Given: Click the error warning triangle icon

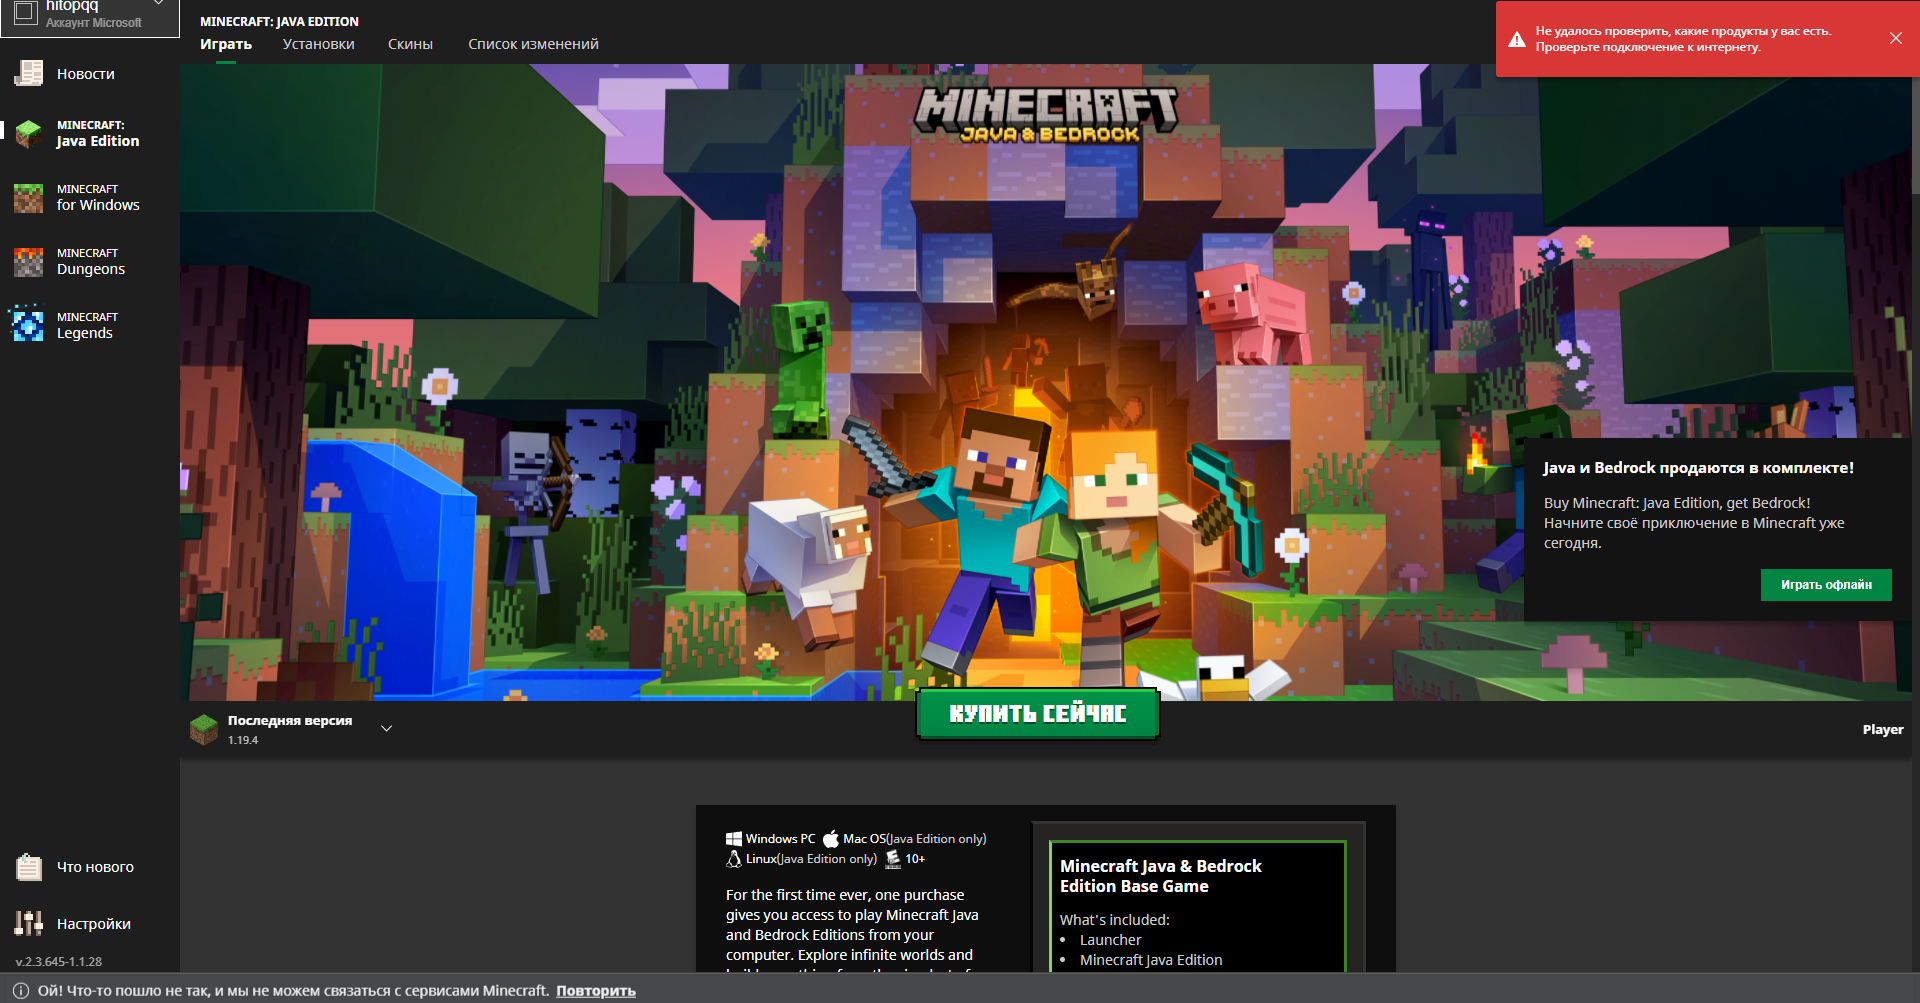Looking at the screenshot, I should pyautogui.click(x=1517, y=39).
